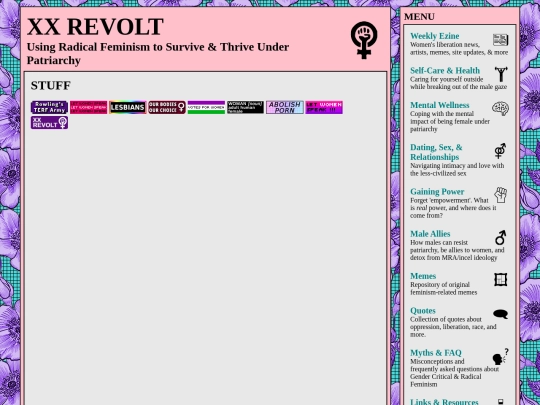The height and width of the screenshot is (405, 540).
Task: Open the Myths & FAQ link
Action: (x=436, y=353)
